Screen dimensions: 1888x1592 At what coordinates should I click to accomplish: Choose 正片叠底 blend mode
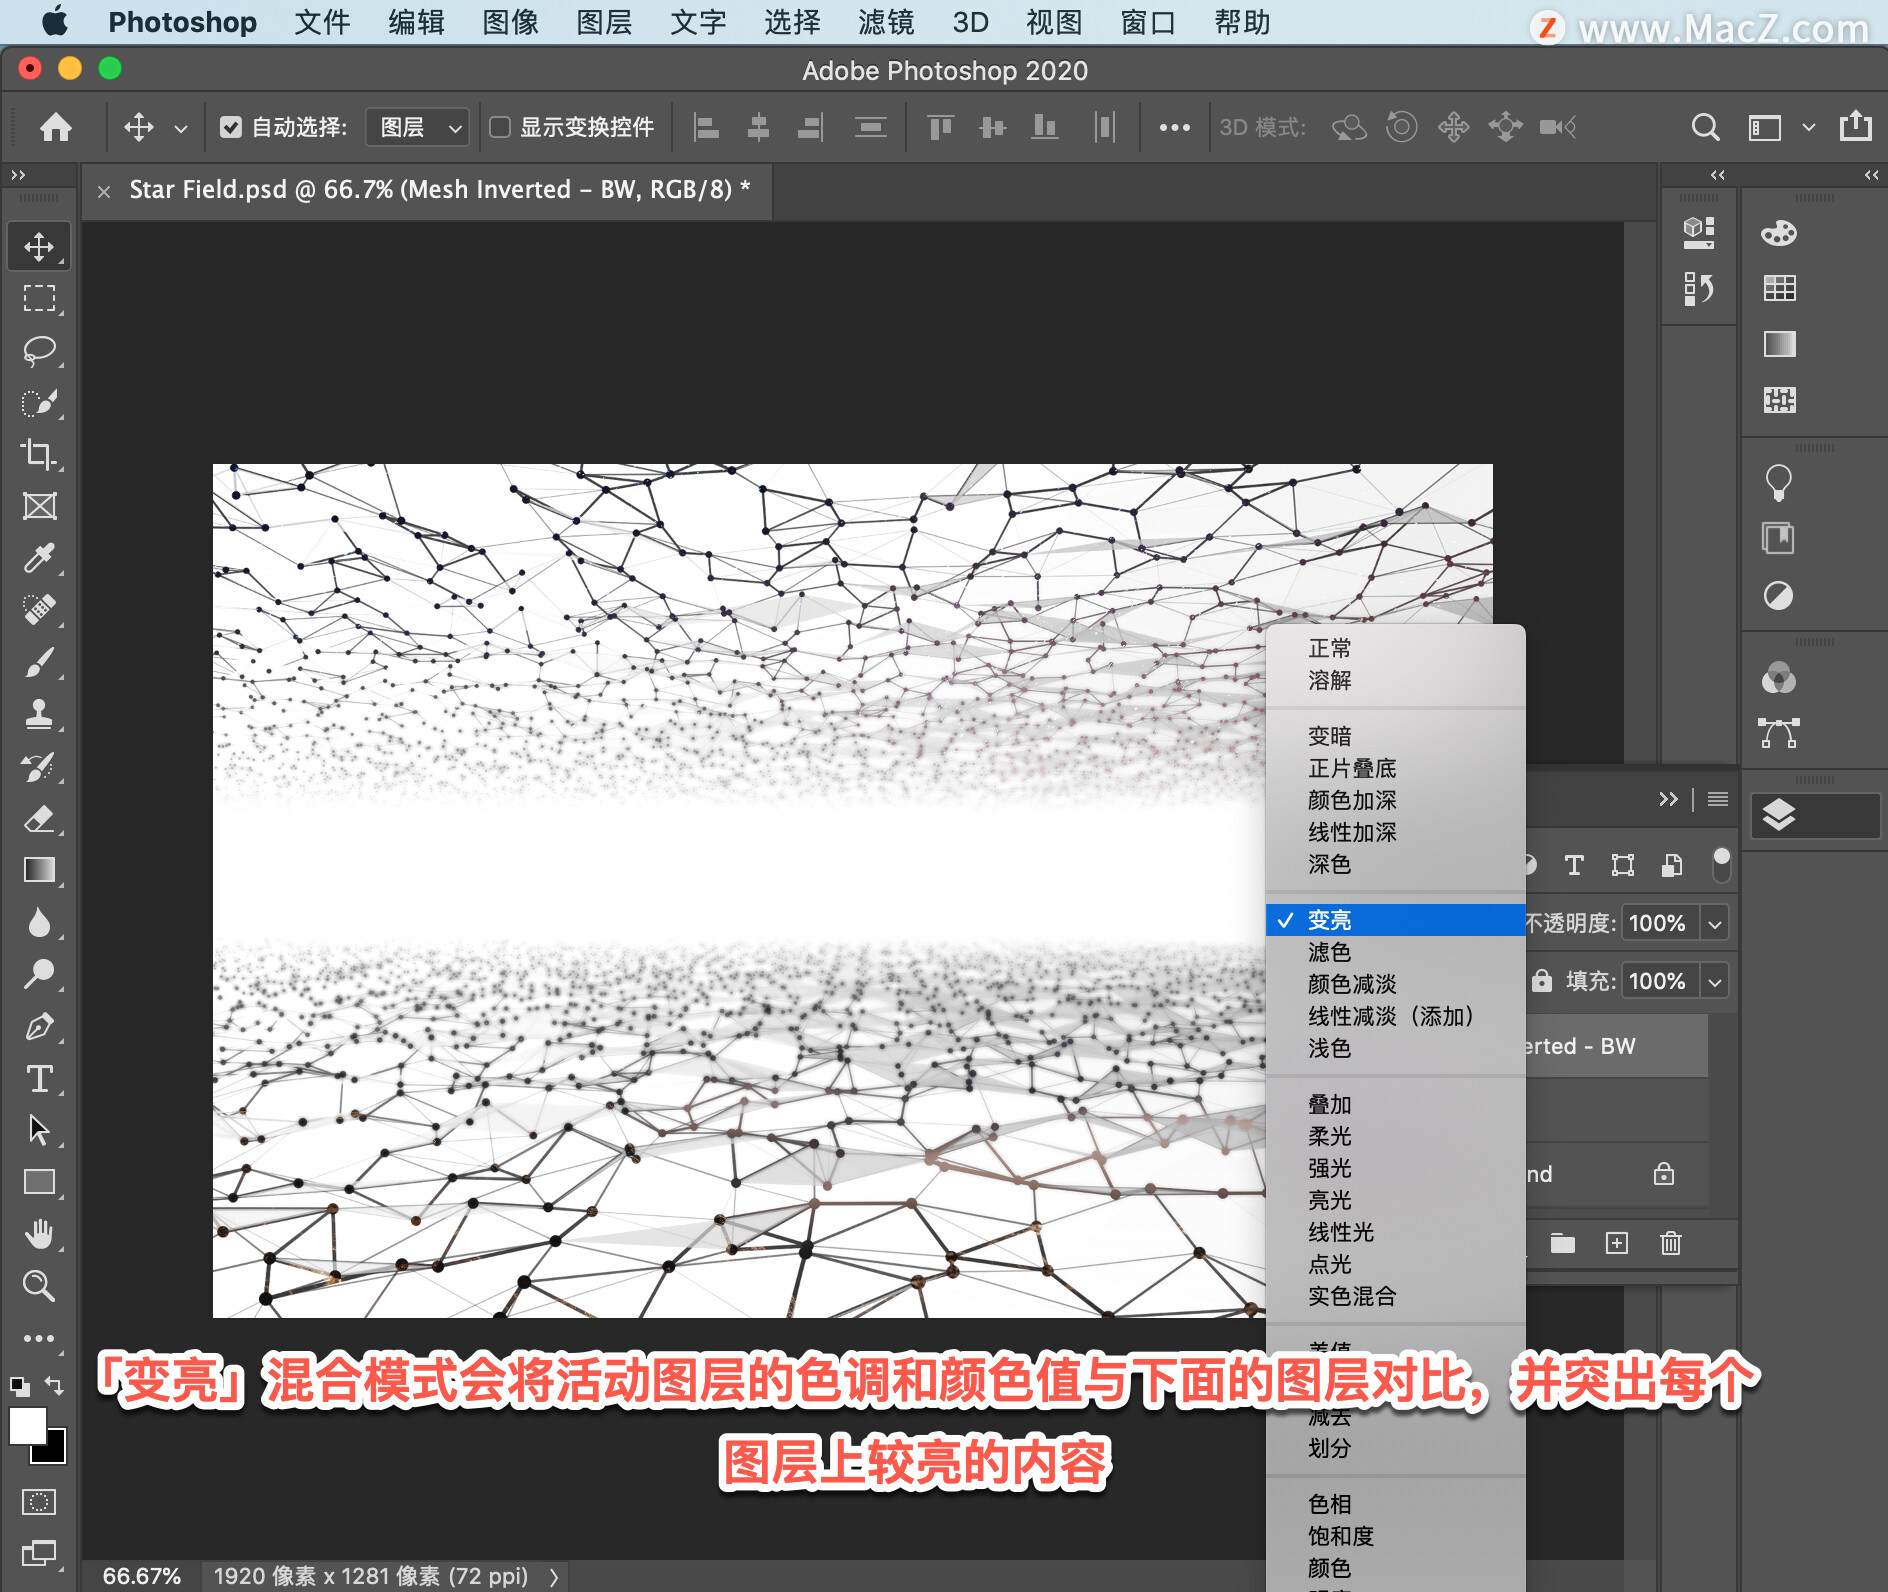[1352, 768]
